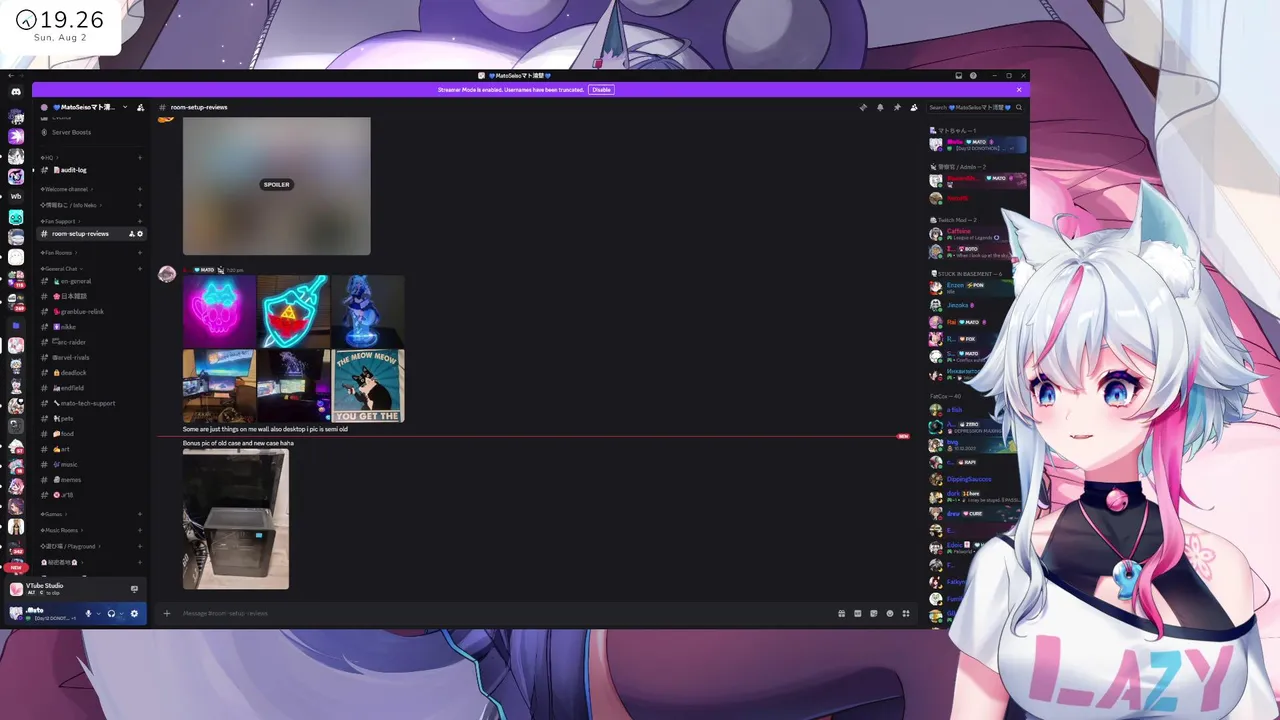Viewport: 1280px width, 720px height.
Task: Add a channel to Games category
Action: click(140, 514)
